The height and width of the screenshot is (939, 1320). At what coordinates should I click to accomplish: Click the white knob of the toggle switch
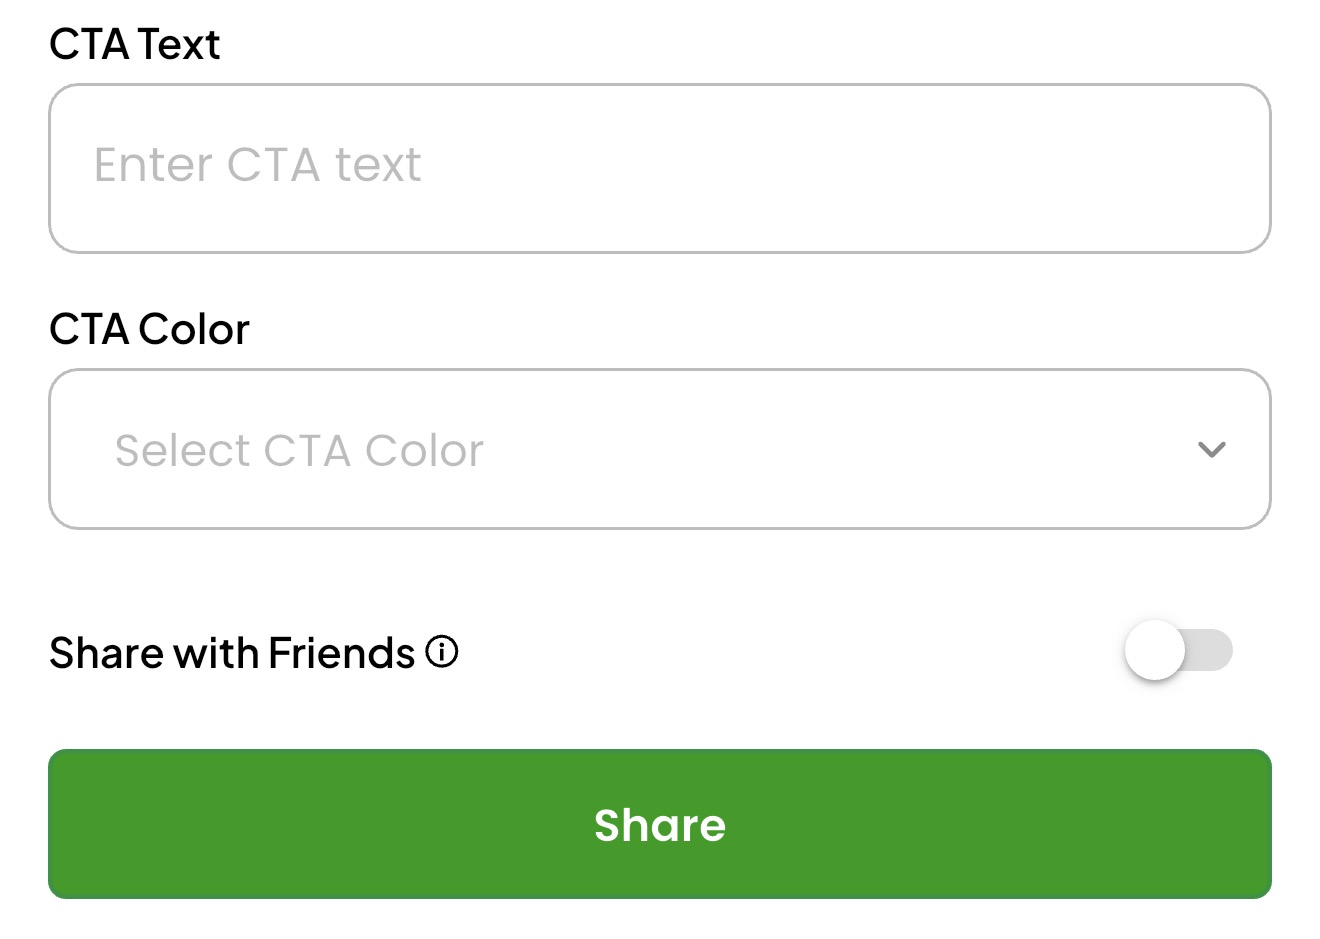(1155, 650)
